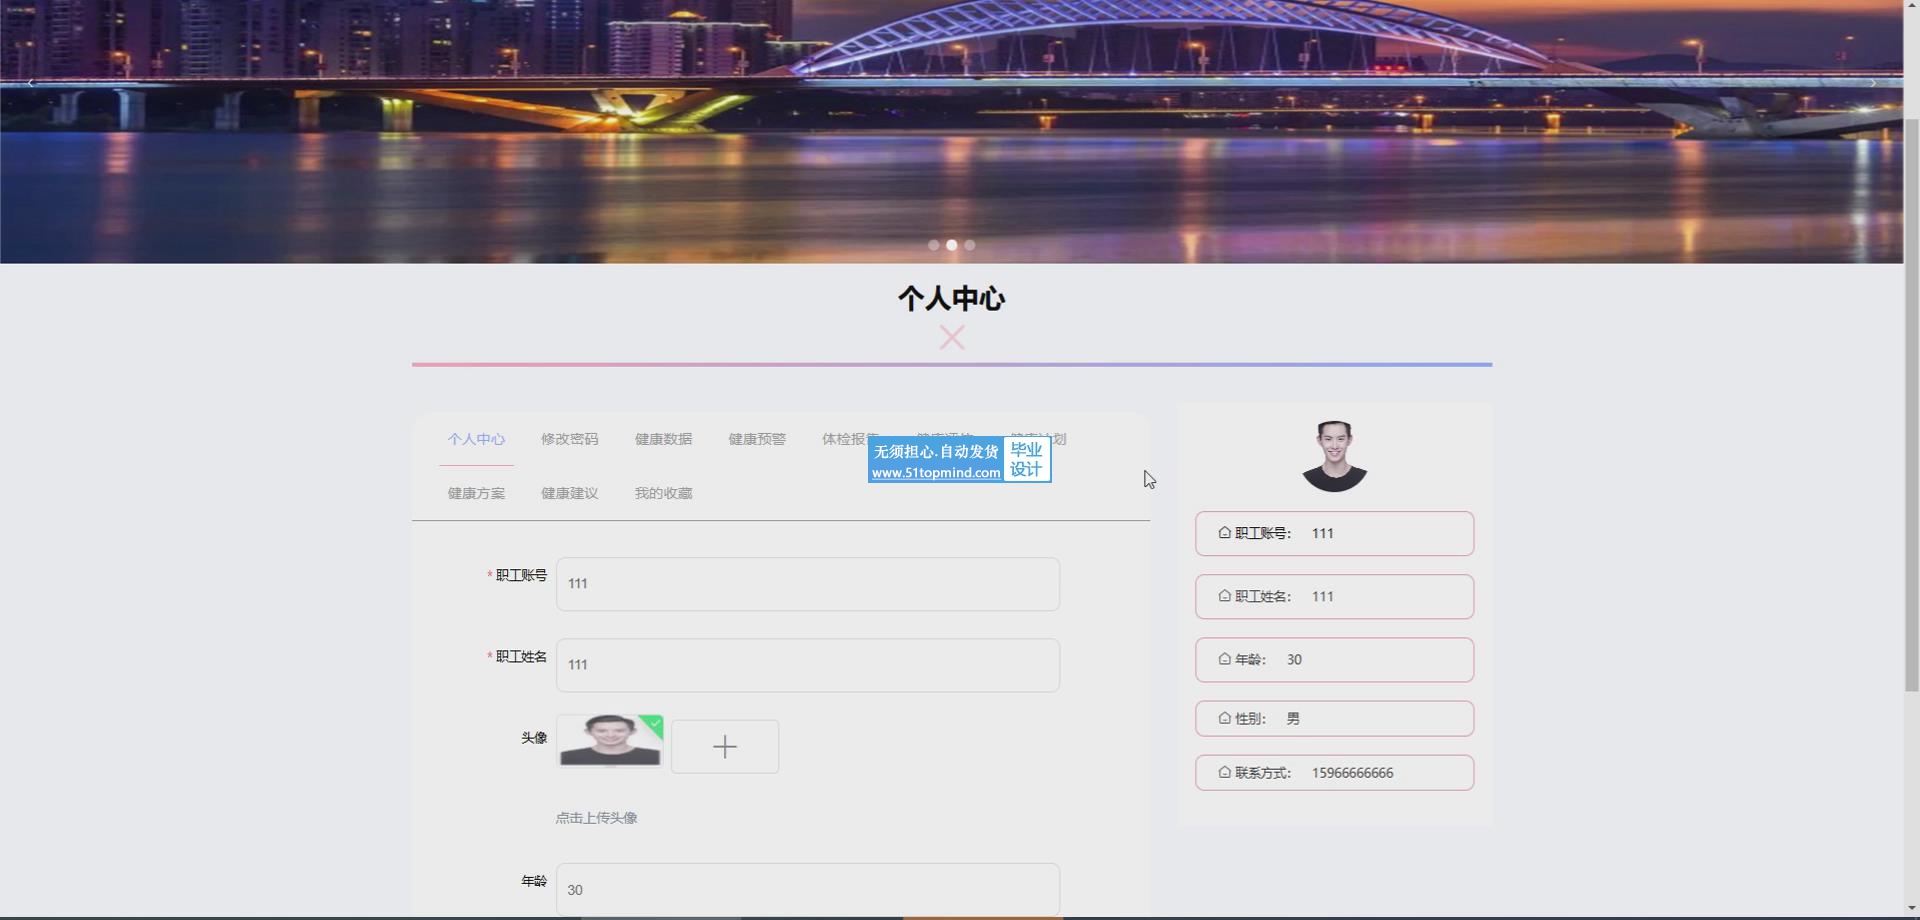Select the third carousel indicator dot

click(x=970, y=245)
